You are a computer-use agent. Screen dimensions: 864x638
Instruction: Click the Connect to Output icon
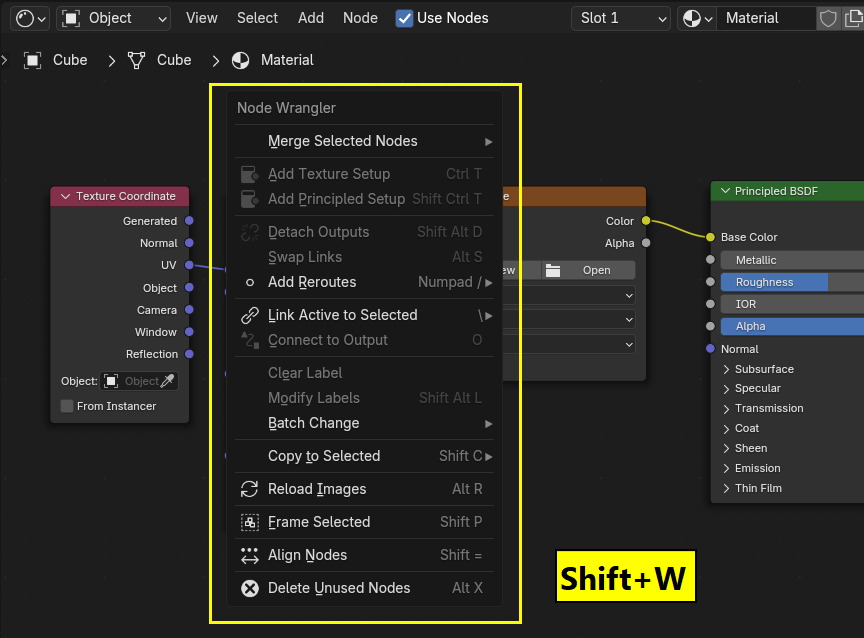(250, 340)
